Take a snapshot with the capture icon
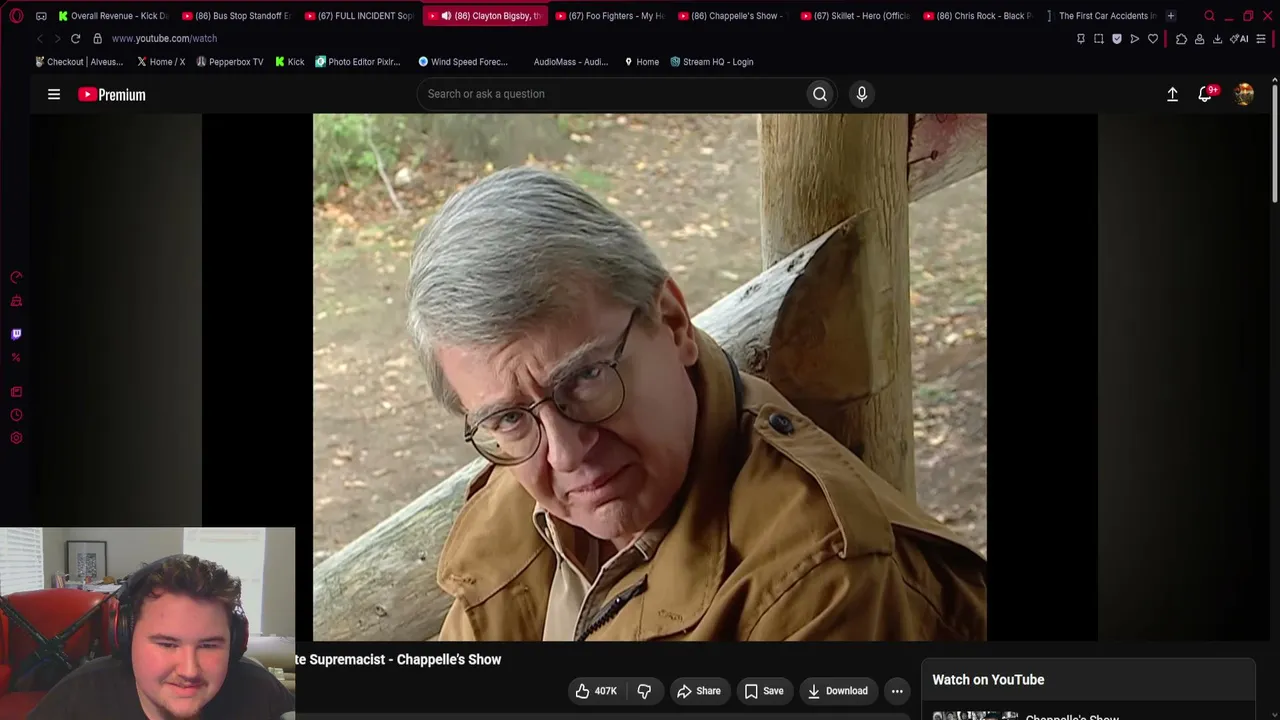The image size is (1280, 720). click(1099, 39)
